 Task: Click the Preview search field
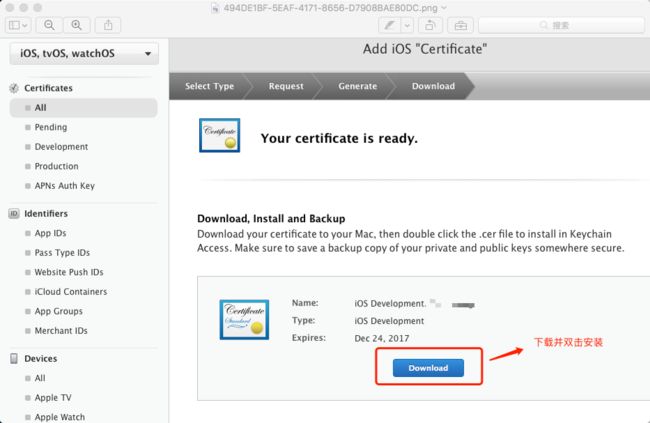click(x=561, y=25)
